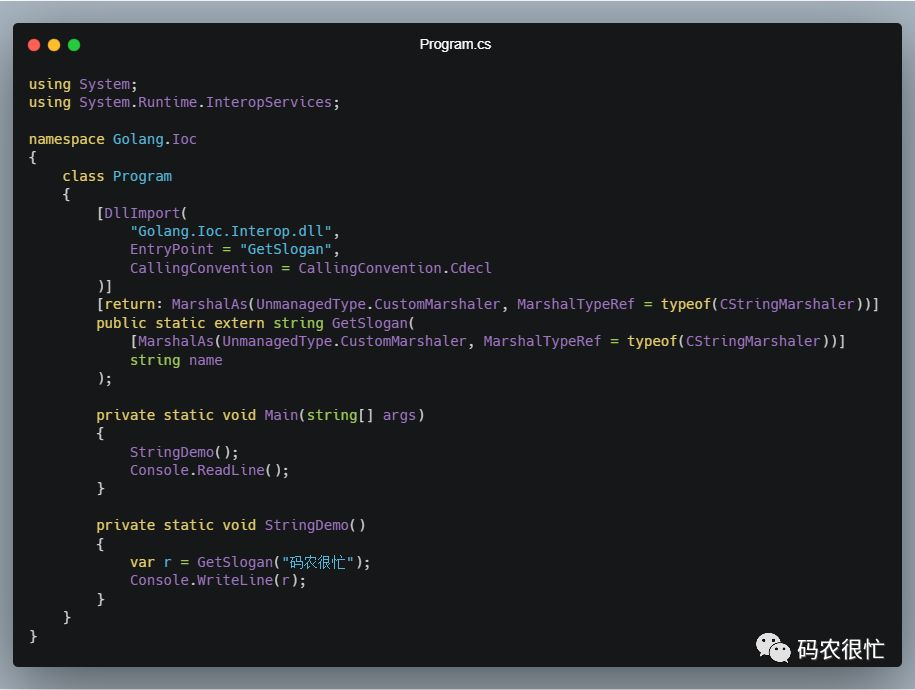
Task: Click the 'using System;' line
Action: pyautogui.click(x=83, y=84)
